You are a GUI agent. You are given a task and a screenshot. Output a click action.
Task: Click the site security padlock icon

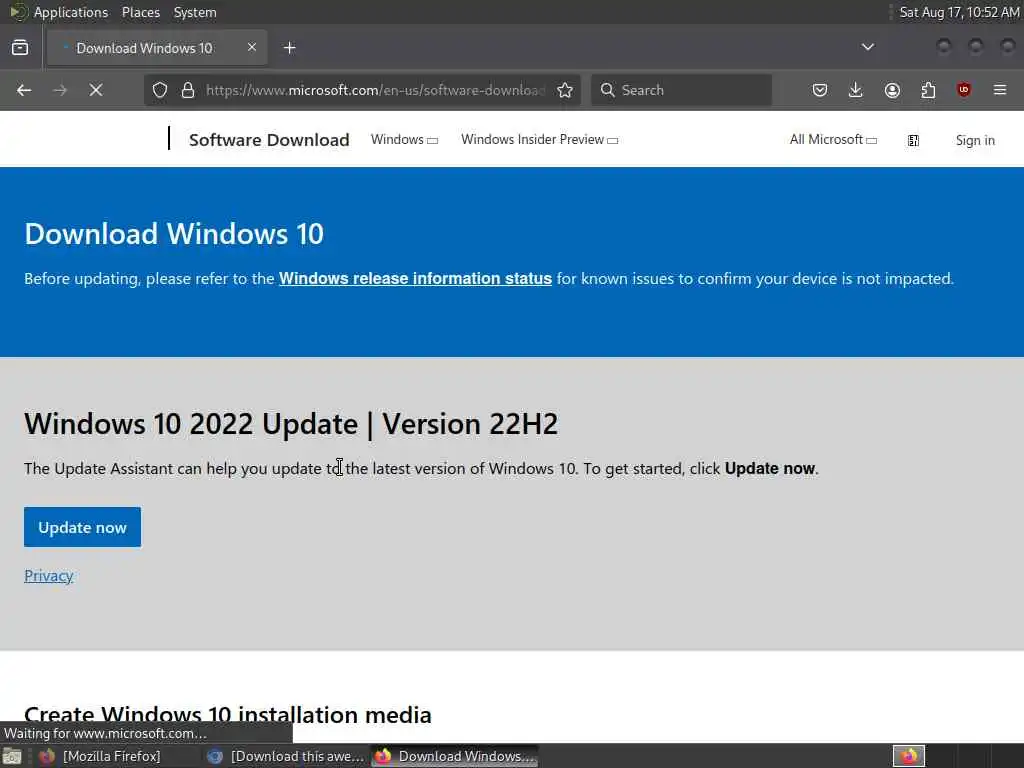[188, 90]
